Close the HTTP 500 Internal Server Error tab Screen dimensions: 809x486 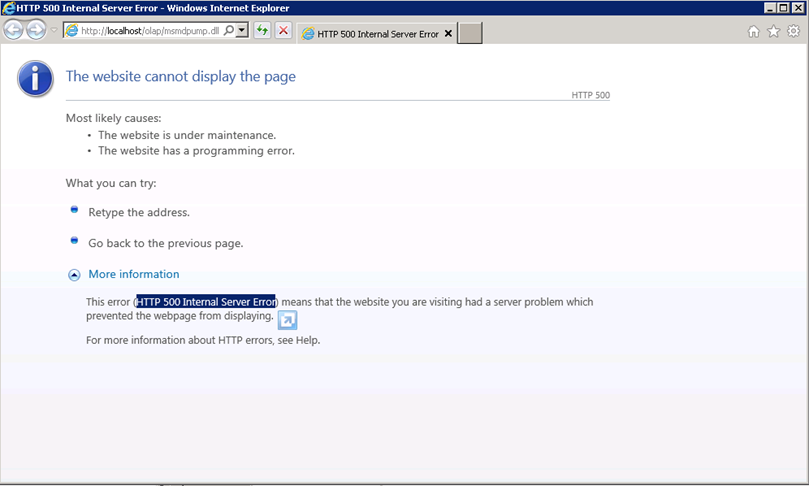coord(448,33)
